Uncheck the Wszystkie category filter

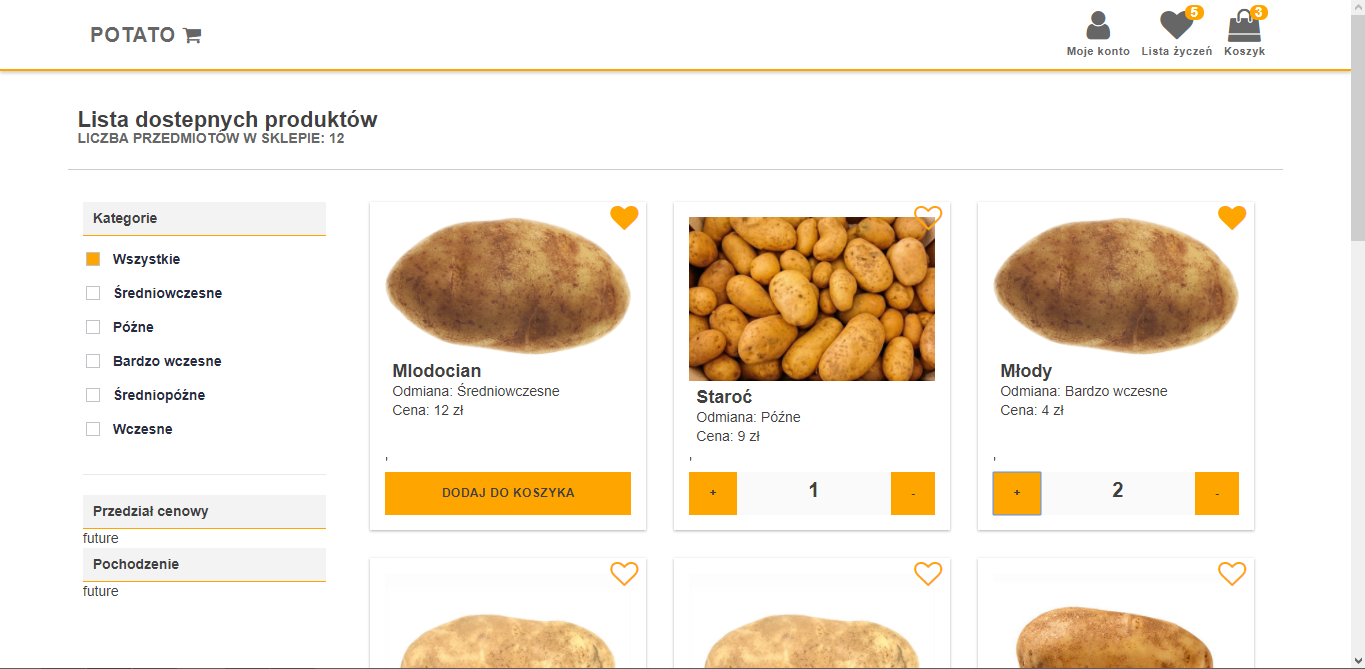93,258
